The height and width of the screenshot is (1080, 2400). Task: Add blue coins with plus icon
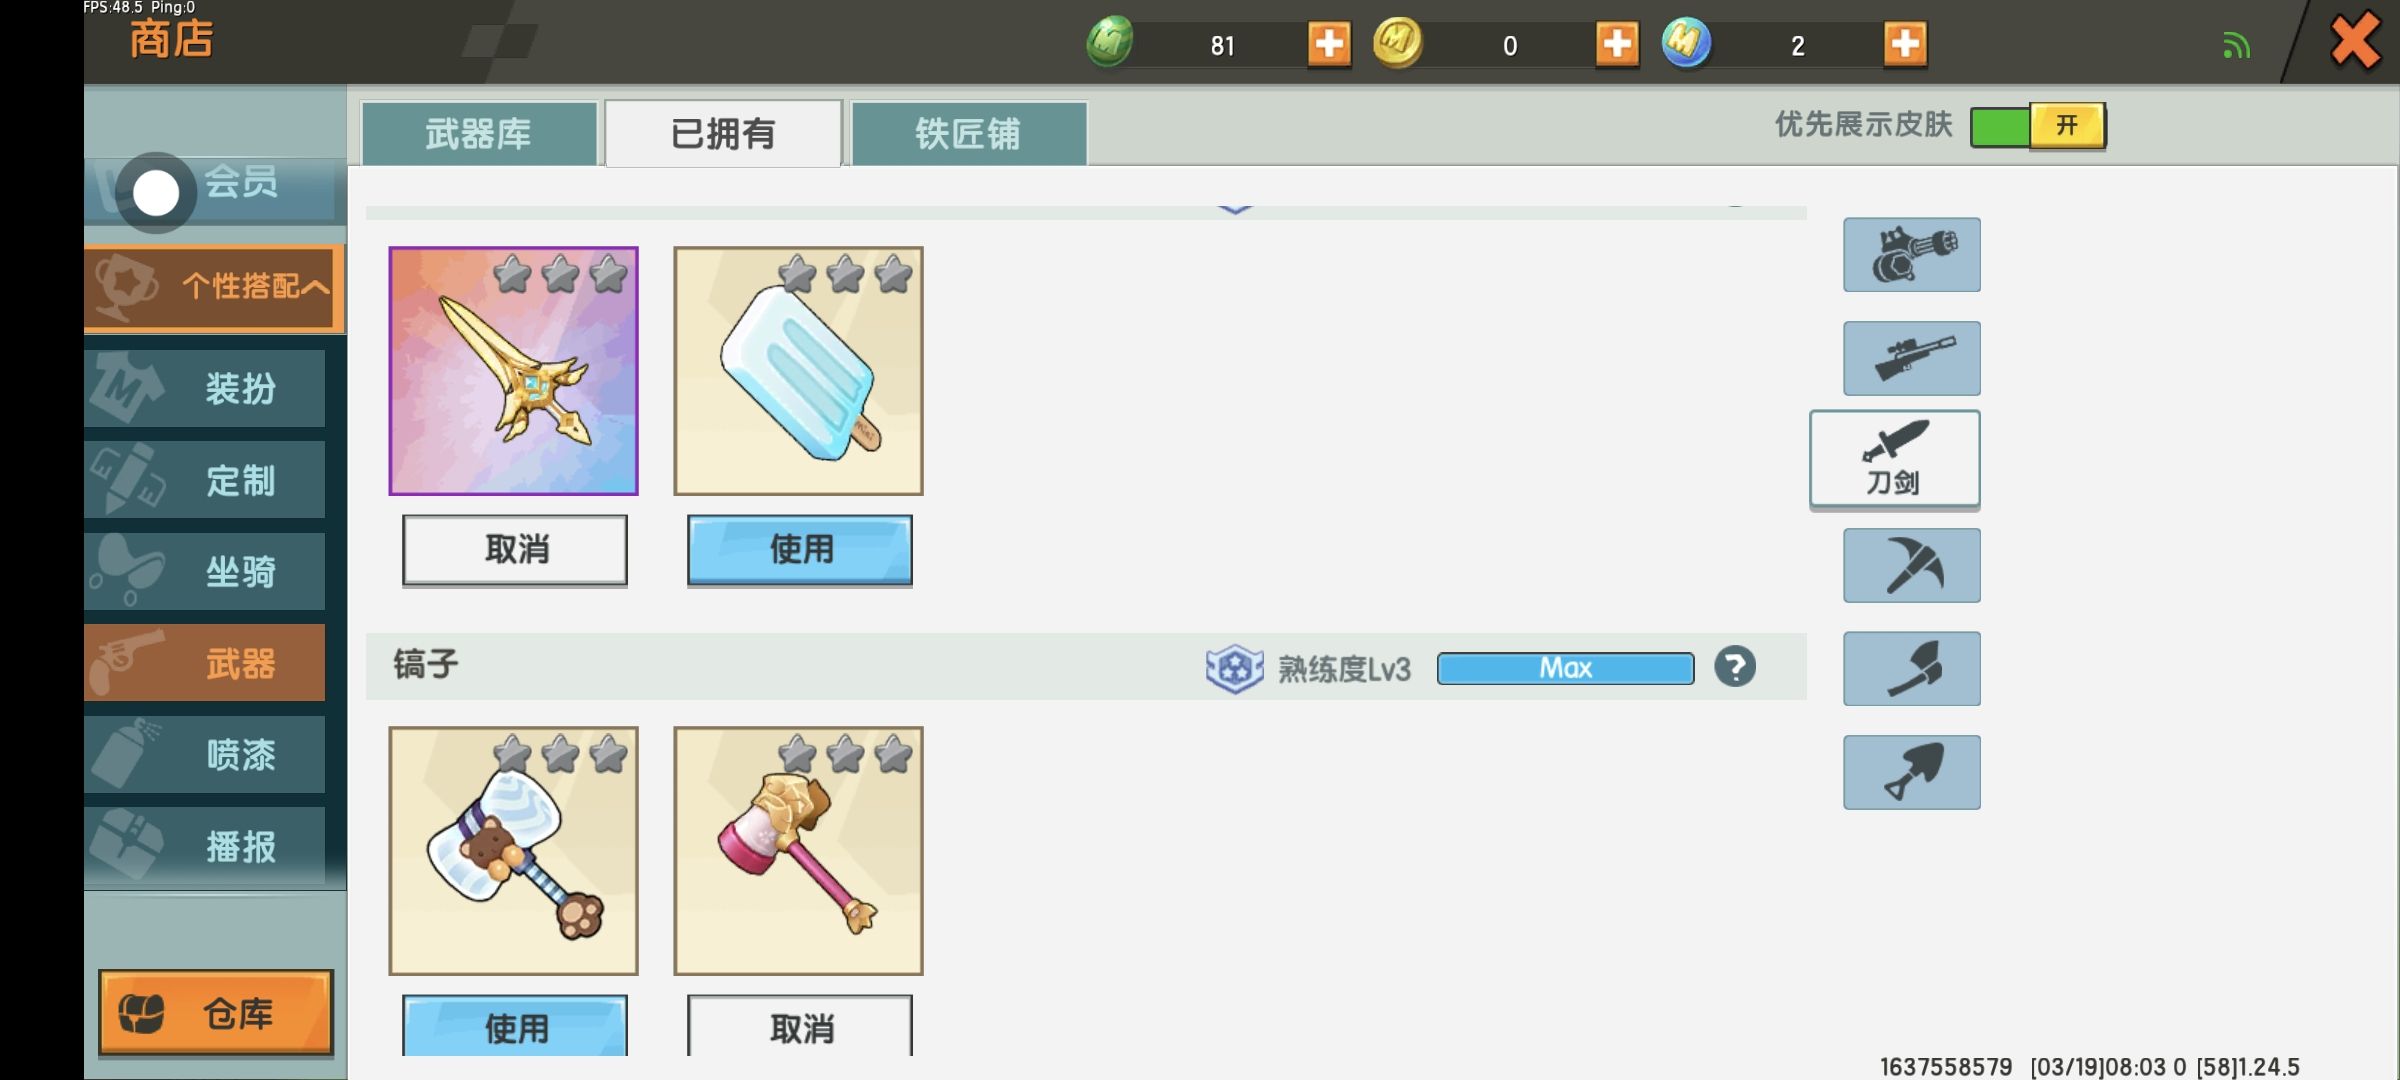point(1905,44)
